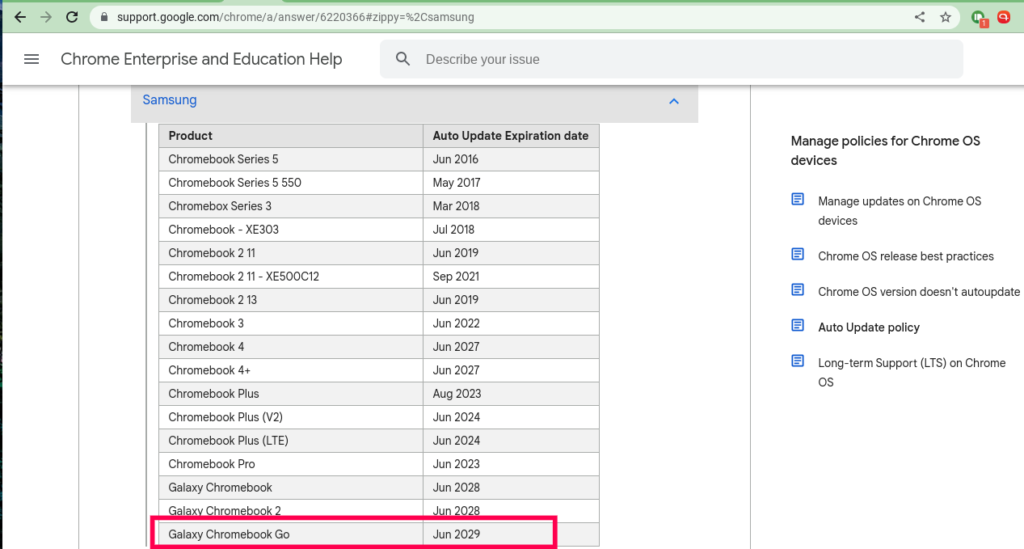Select the Chromebook 4+ cell
The image size is (1024, 549).
[291, 371]
